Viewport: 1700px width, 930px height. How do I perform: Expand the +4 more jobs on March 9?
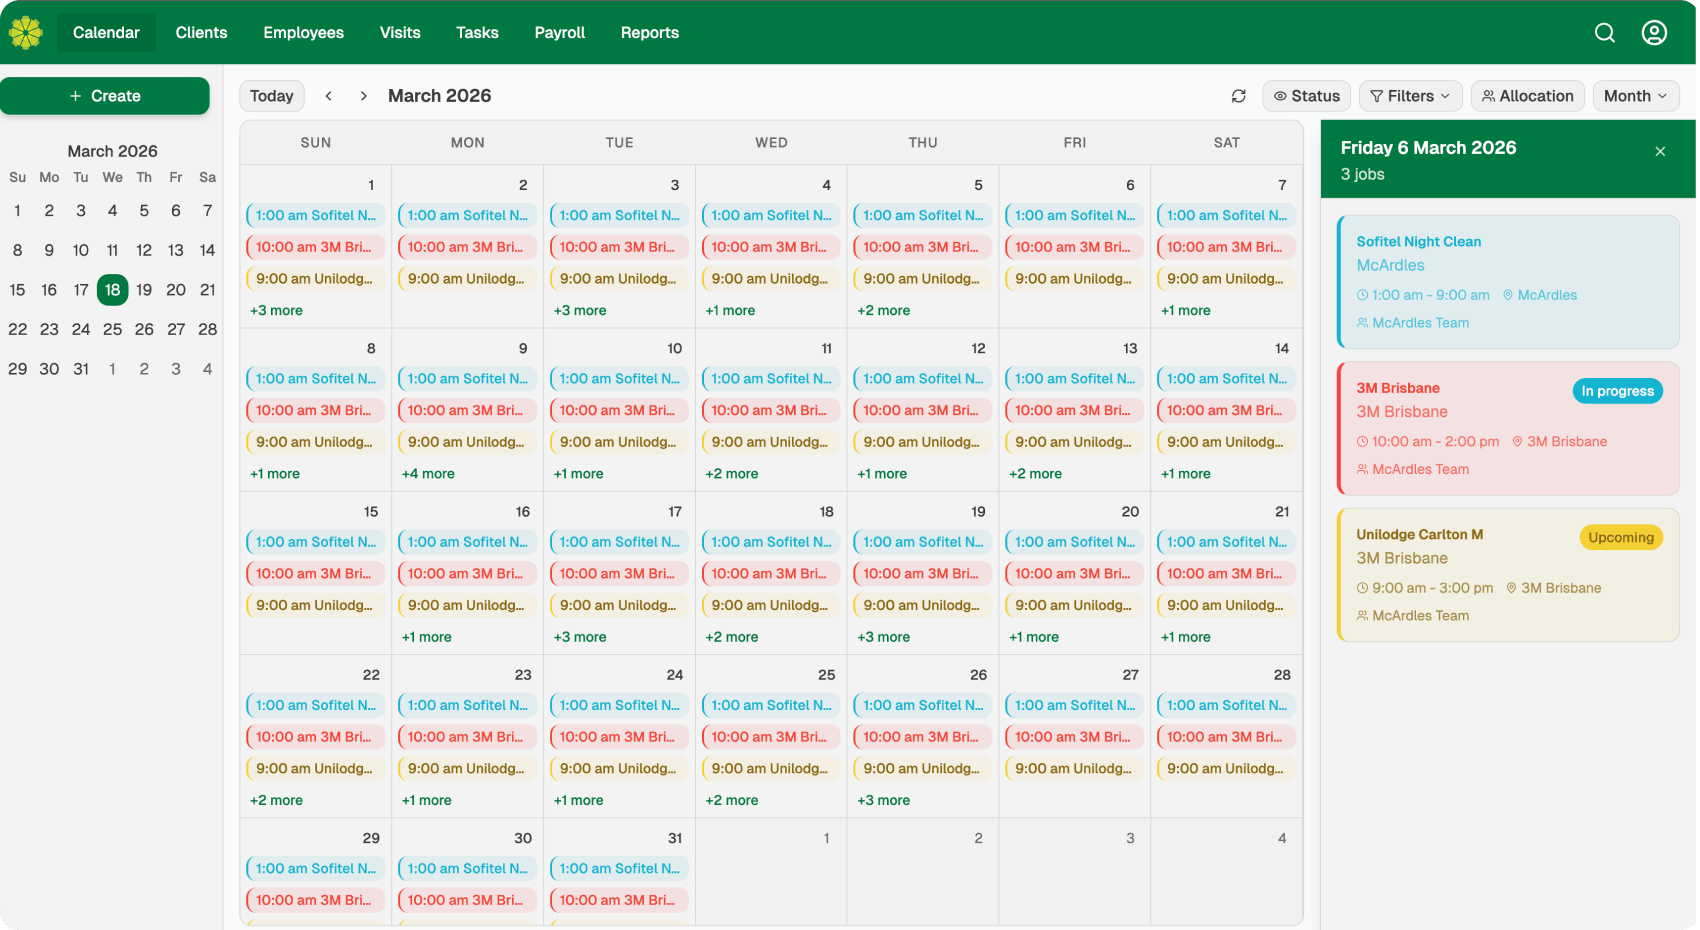click(428, 473)
